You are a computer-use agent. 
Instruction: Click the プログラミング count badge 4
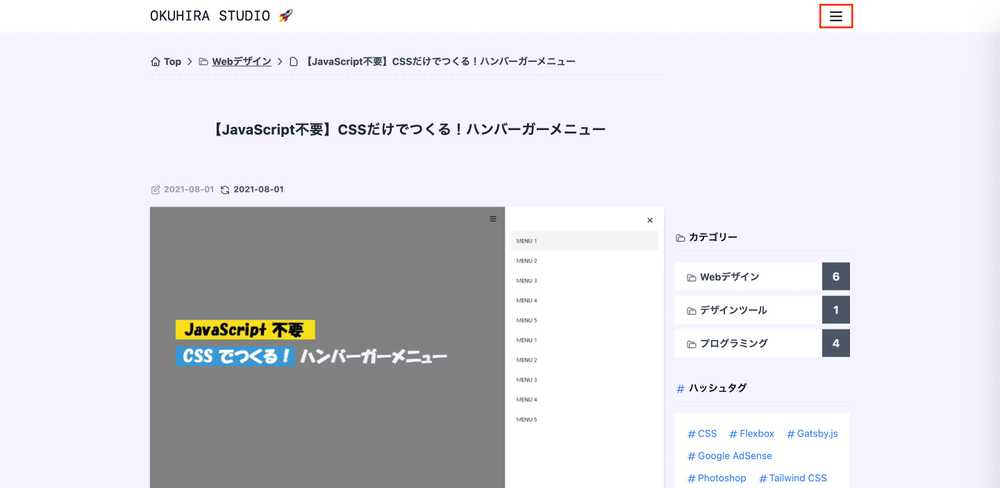(x=835, y=343)
